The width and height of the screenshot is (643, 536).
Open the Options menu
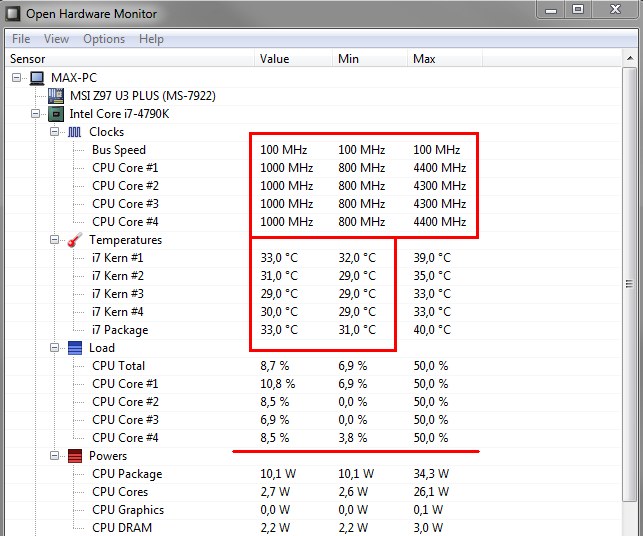[x=104, y=39]
